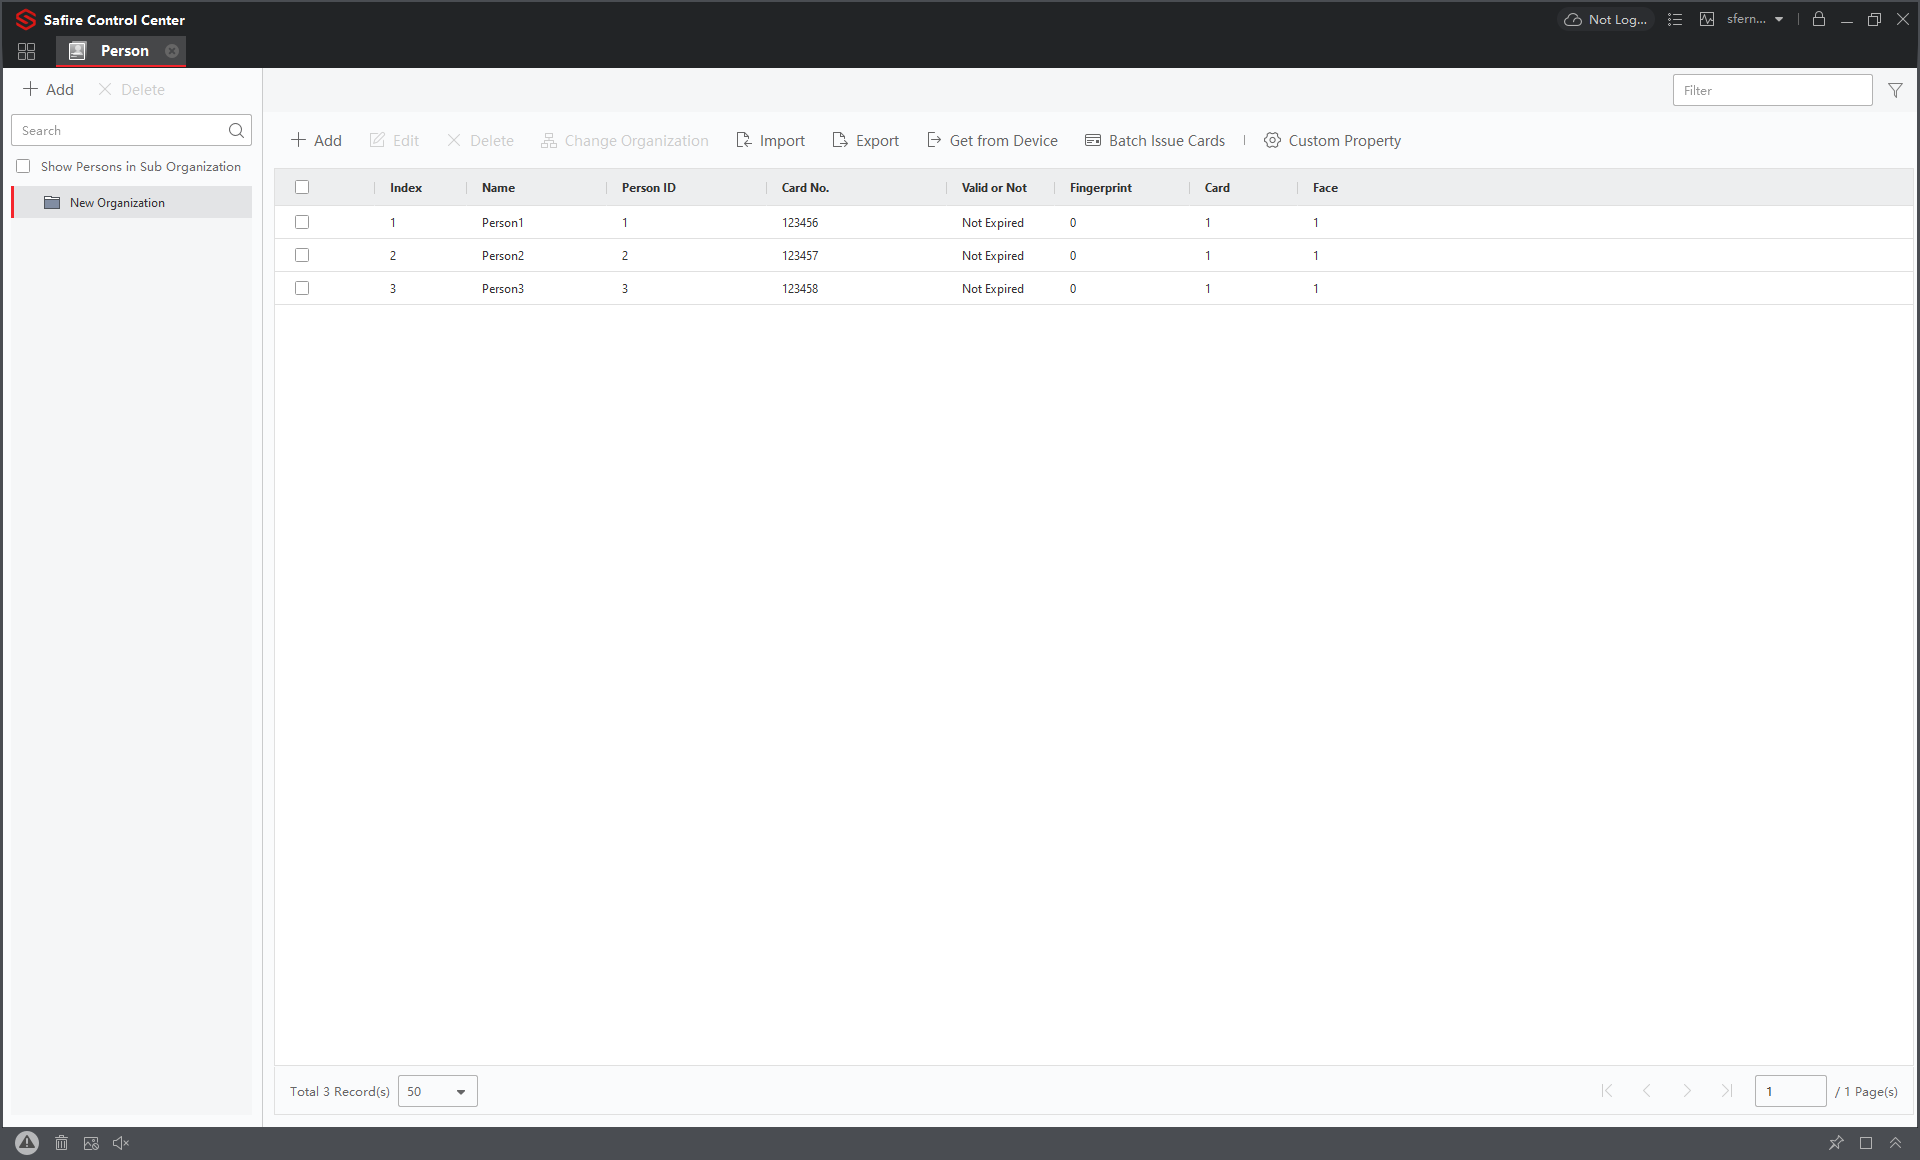
Task: Click Import persons
Action: (x=770, y=140)
